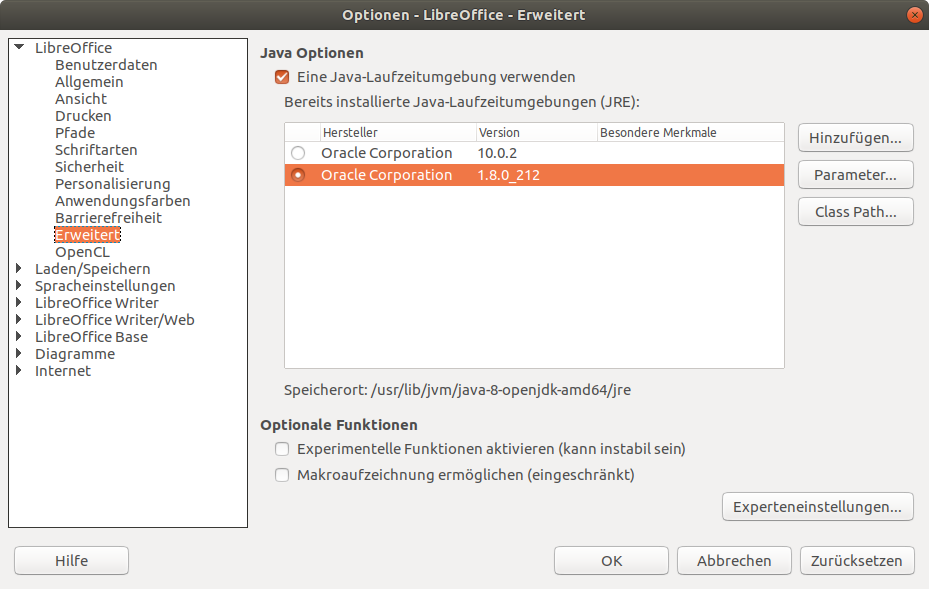Expand the Spracheinstellungen tree node

pyautogui.click(x=19, y=286)
